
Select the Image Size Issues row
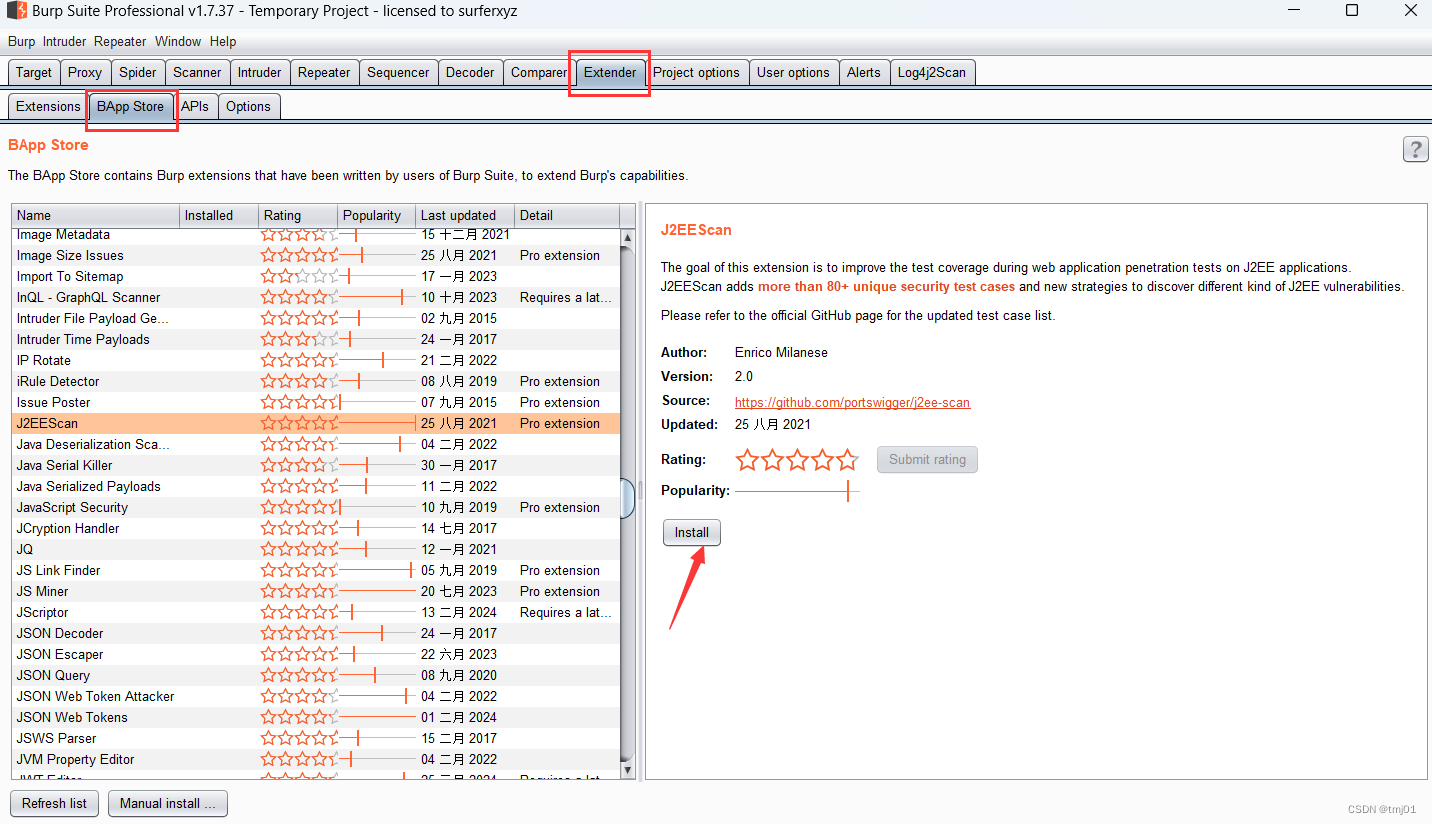[x=316, y=255]
